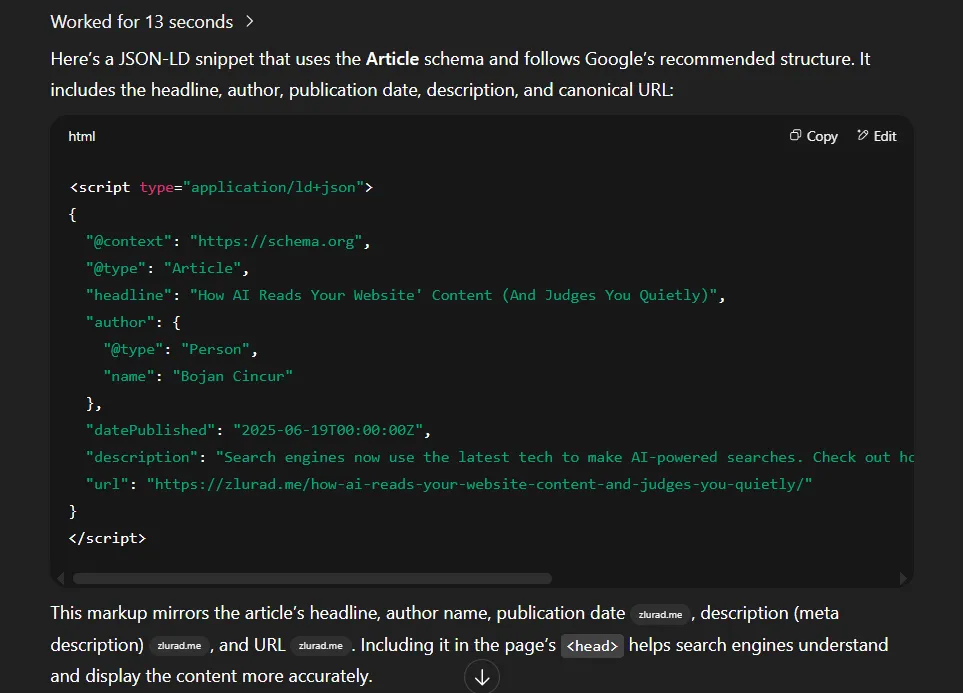Open the zlurad.me citation after 'publication date'
The image size is (963, 693).
(661, 614)
